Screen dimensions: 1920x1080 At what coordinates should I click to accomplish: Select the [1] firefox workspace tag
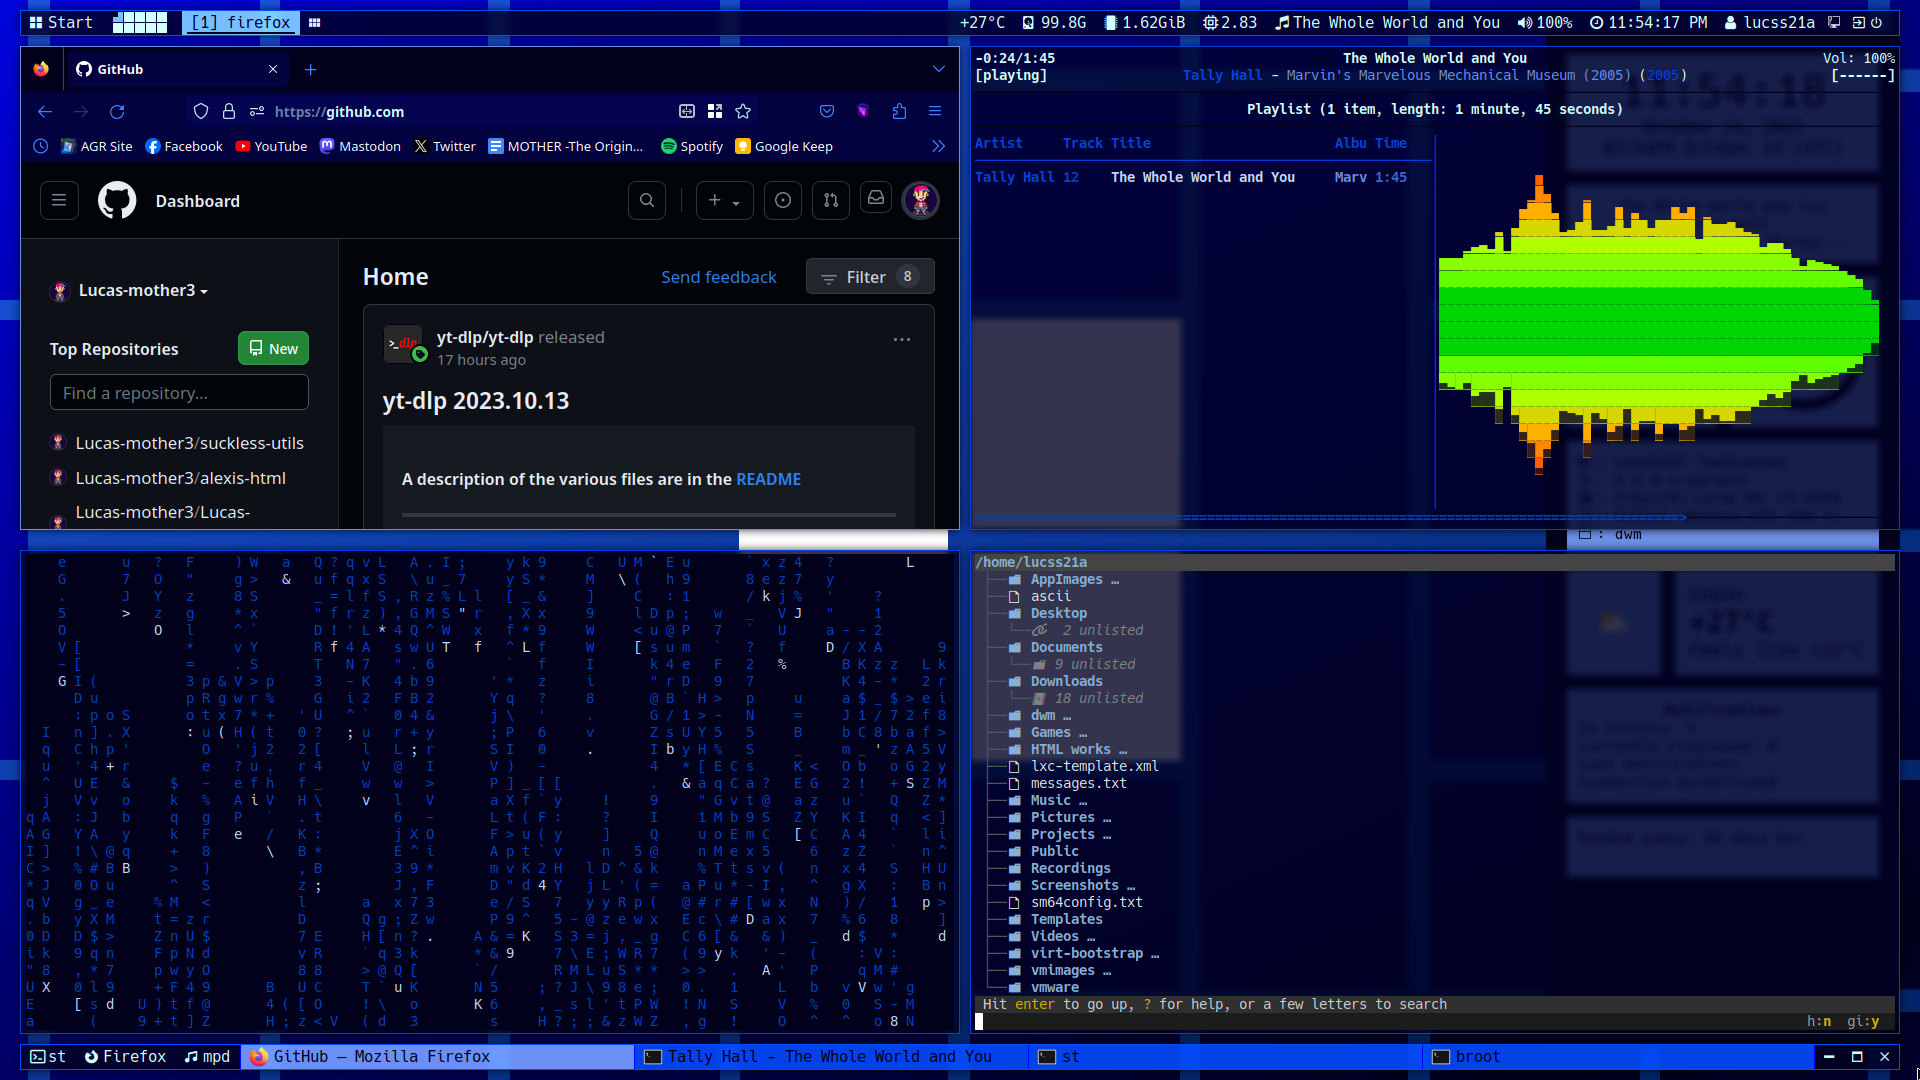pos(241,22)
